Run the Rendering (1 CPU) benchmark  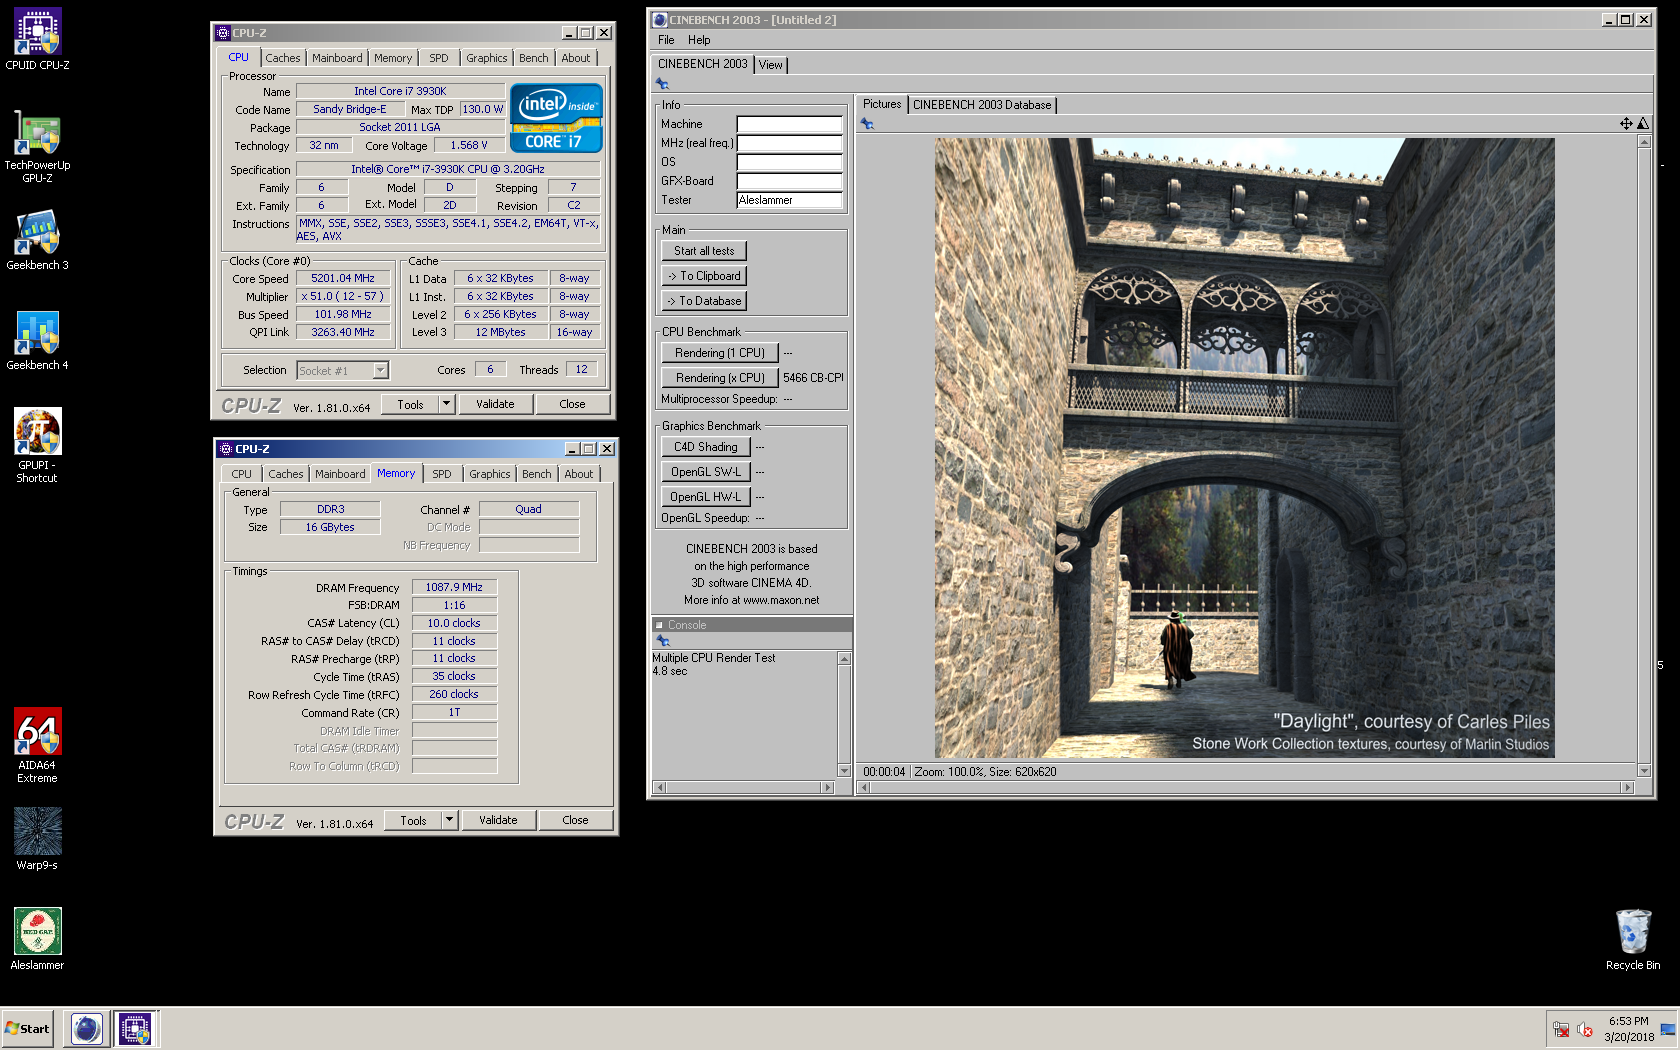point(720,353)
